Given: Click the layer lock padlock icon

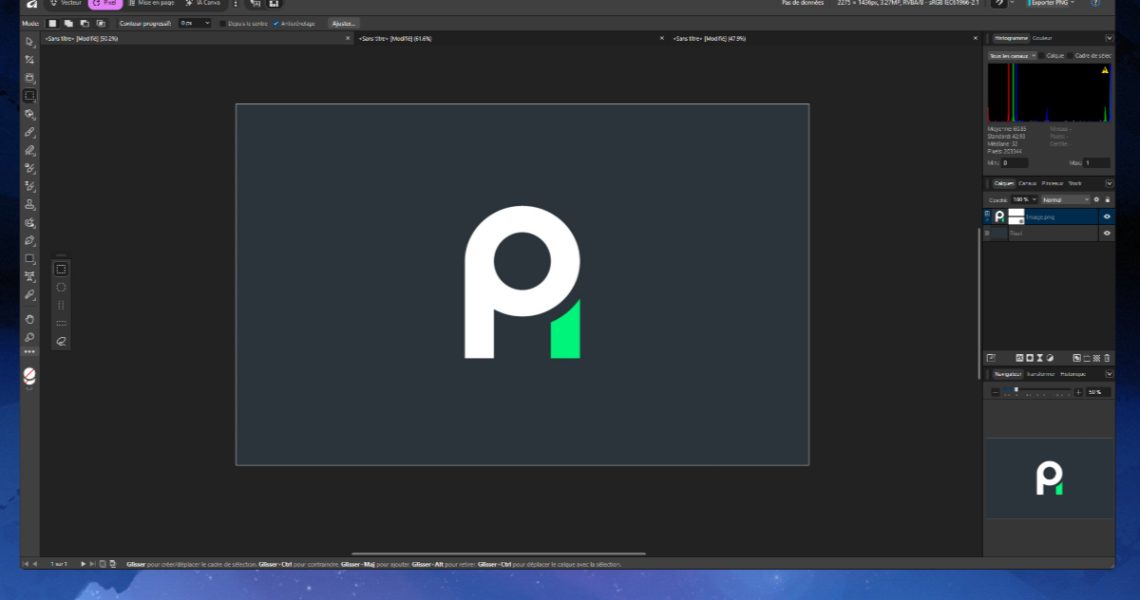Looking at the screenshot, I should click(x=1107, y=200).
